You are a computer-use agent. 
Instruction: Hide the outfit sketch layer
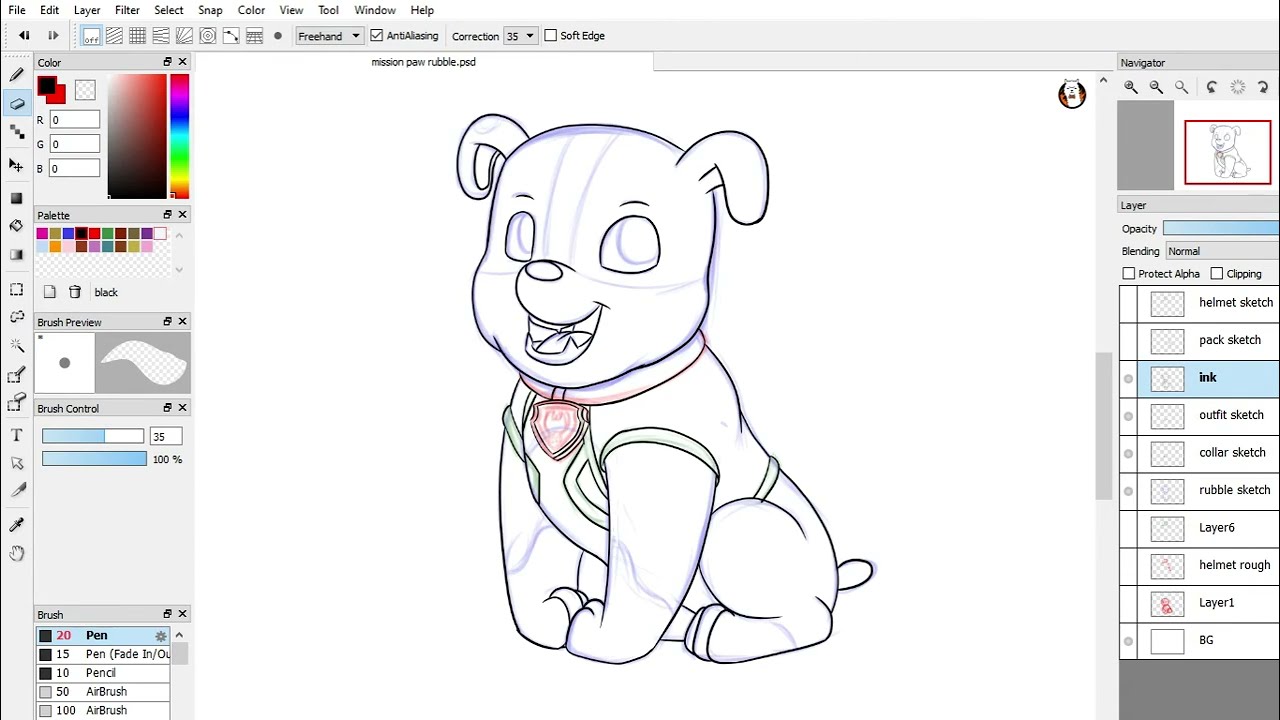tap(1128, 416)
